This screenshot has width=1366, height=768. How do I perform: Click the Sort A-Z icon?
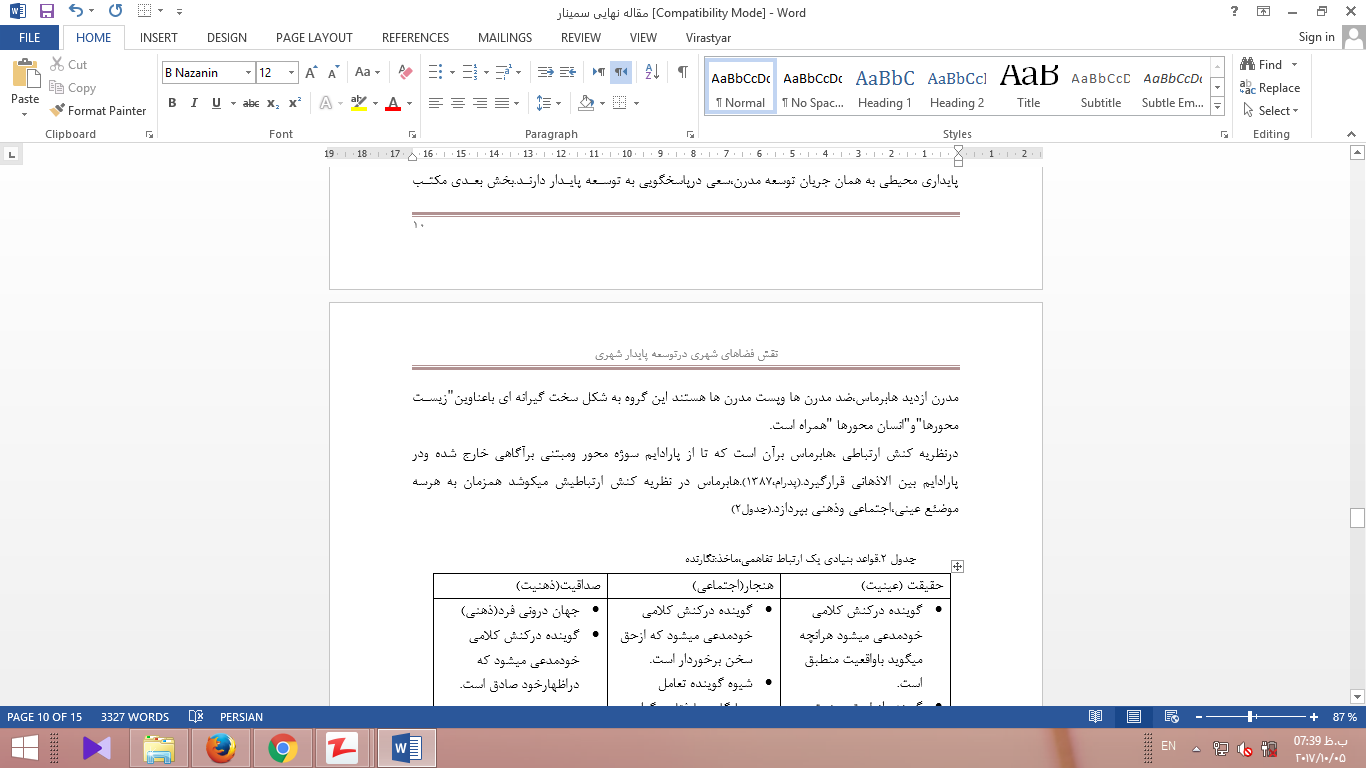click(x=652, y=72)
